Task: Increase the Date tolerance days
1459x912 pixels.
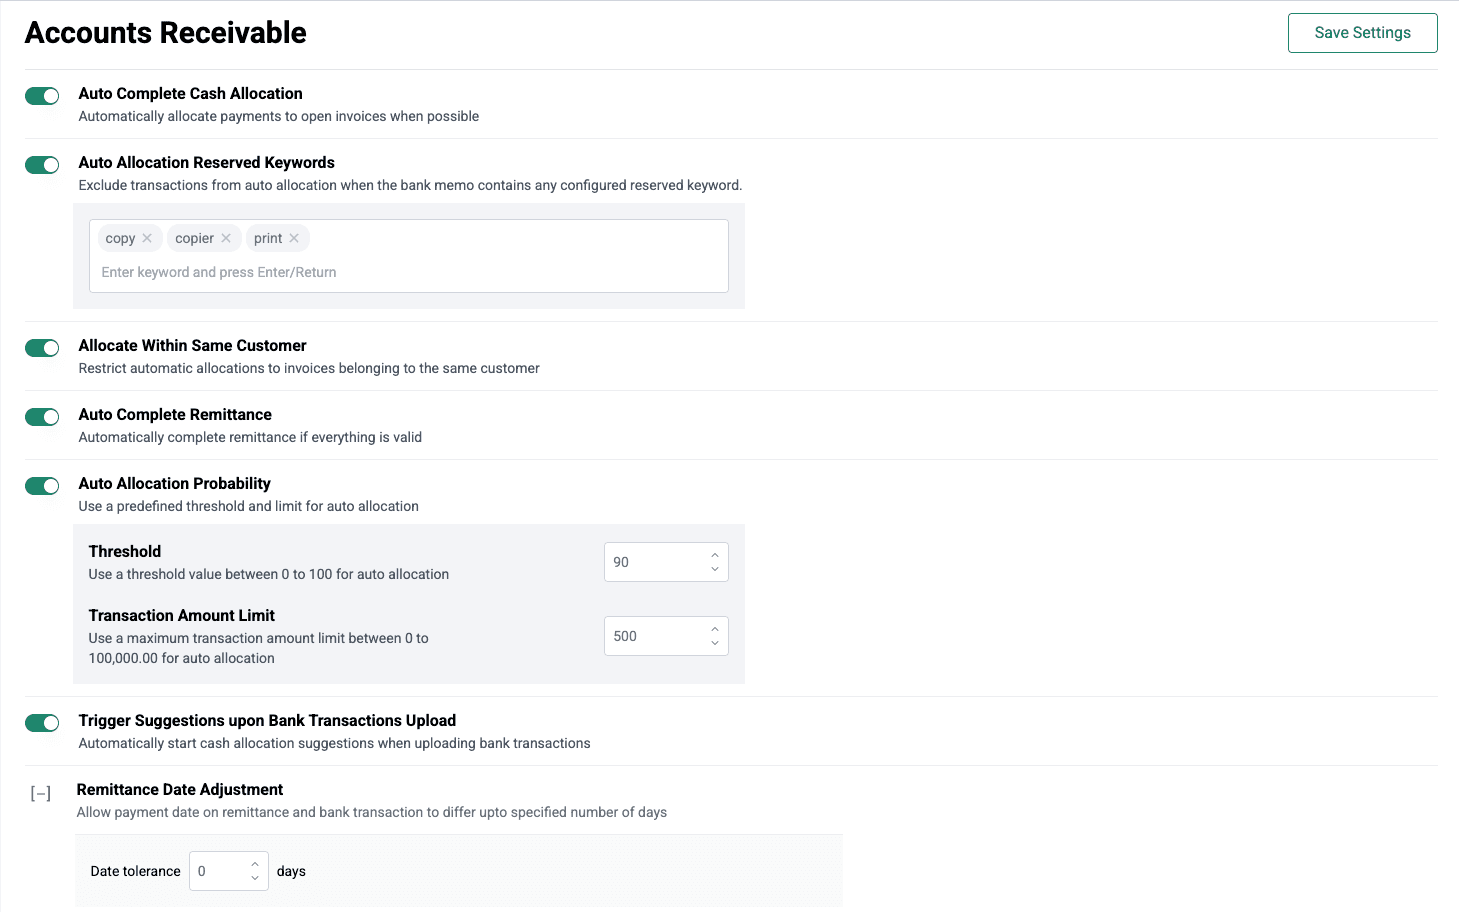Action: tap(255, 864)
